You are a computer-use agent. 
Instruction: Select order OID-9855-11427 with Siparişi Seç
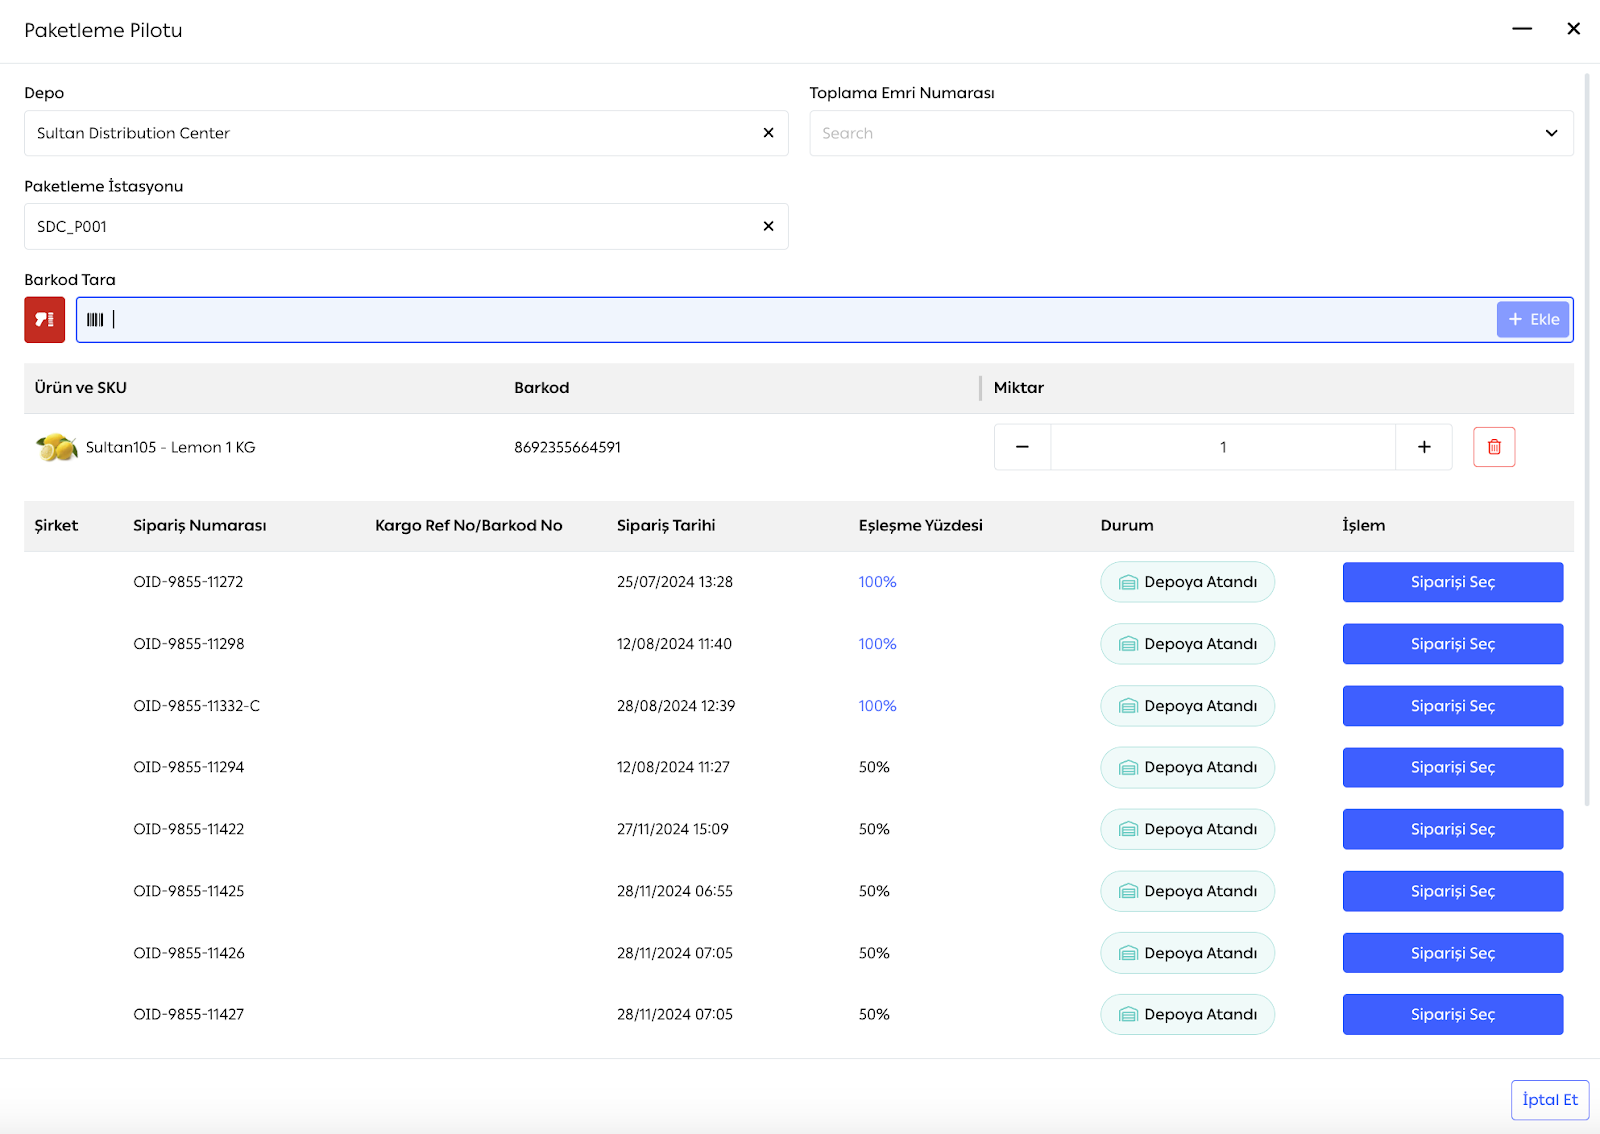(1452, 1014)
